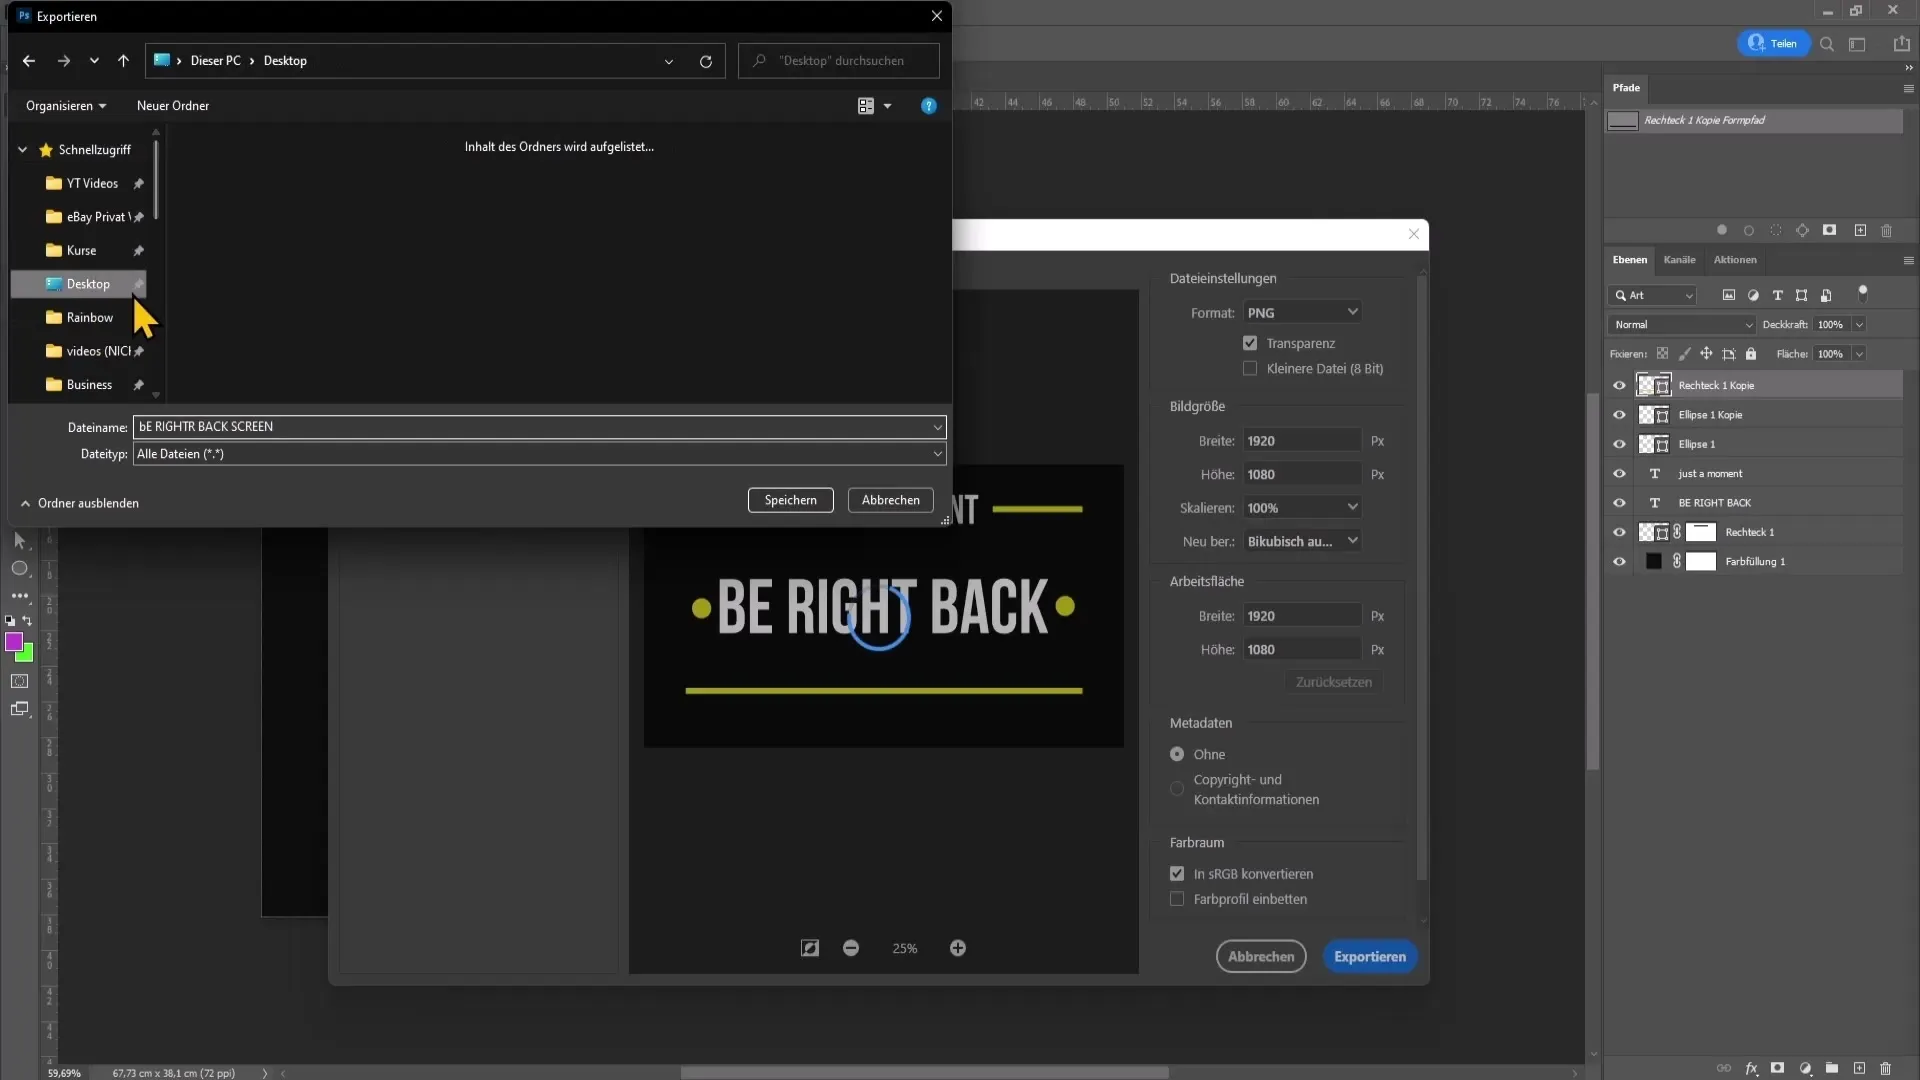This screenshot has width=1920, height=1080.
Task: Select the Ellipse tool icon
Action: pos(18,568)
